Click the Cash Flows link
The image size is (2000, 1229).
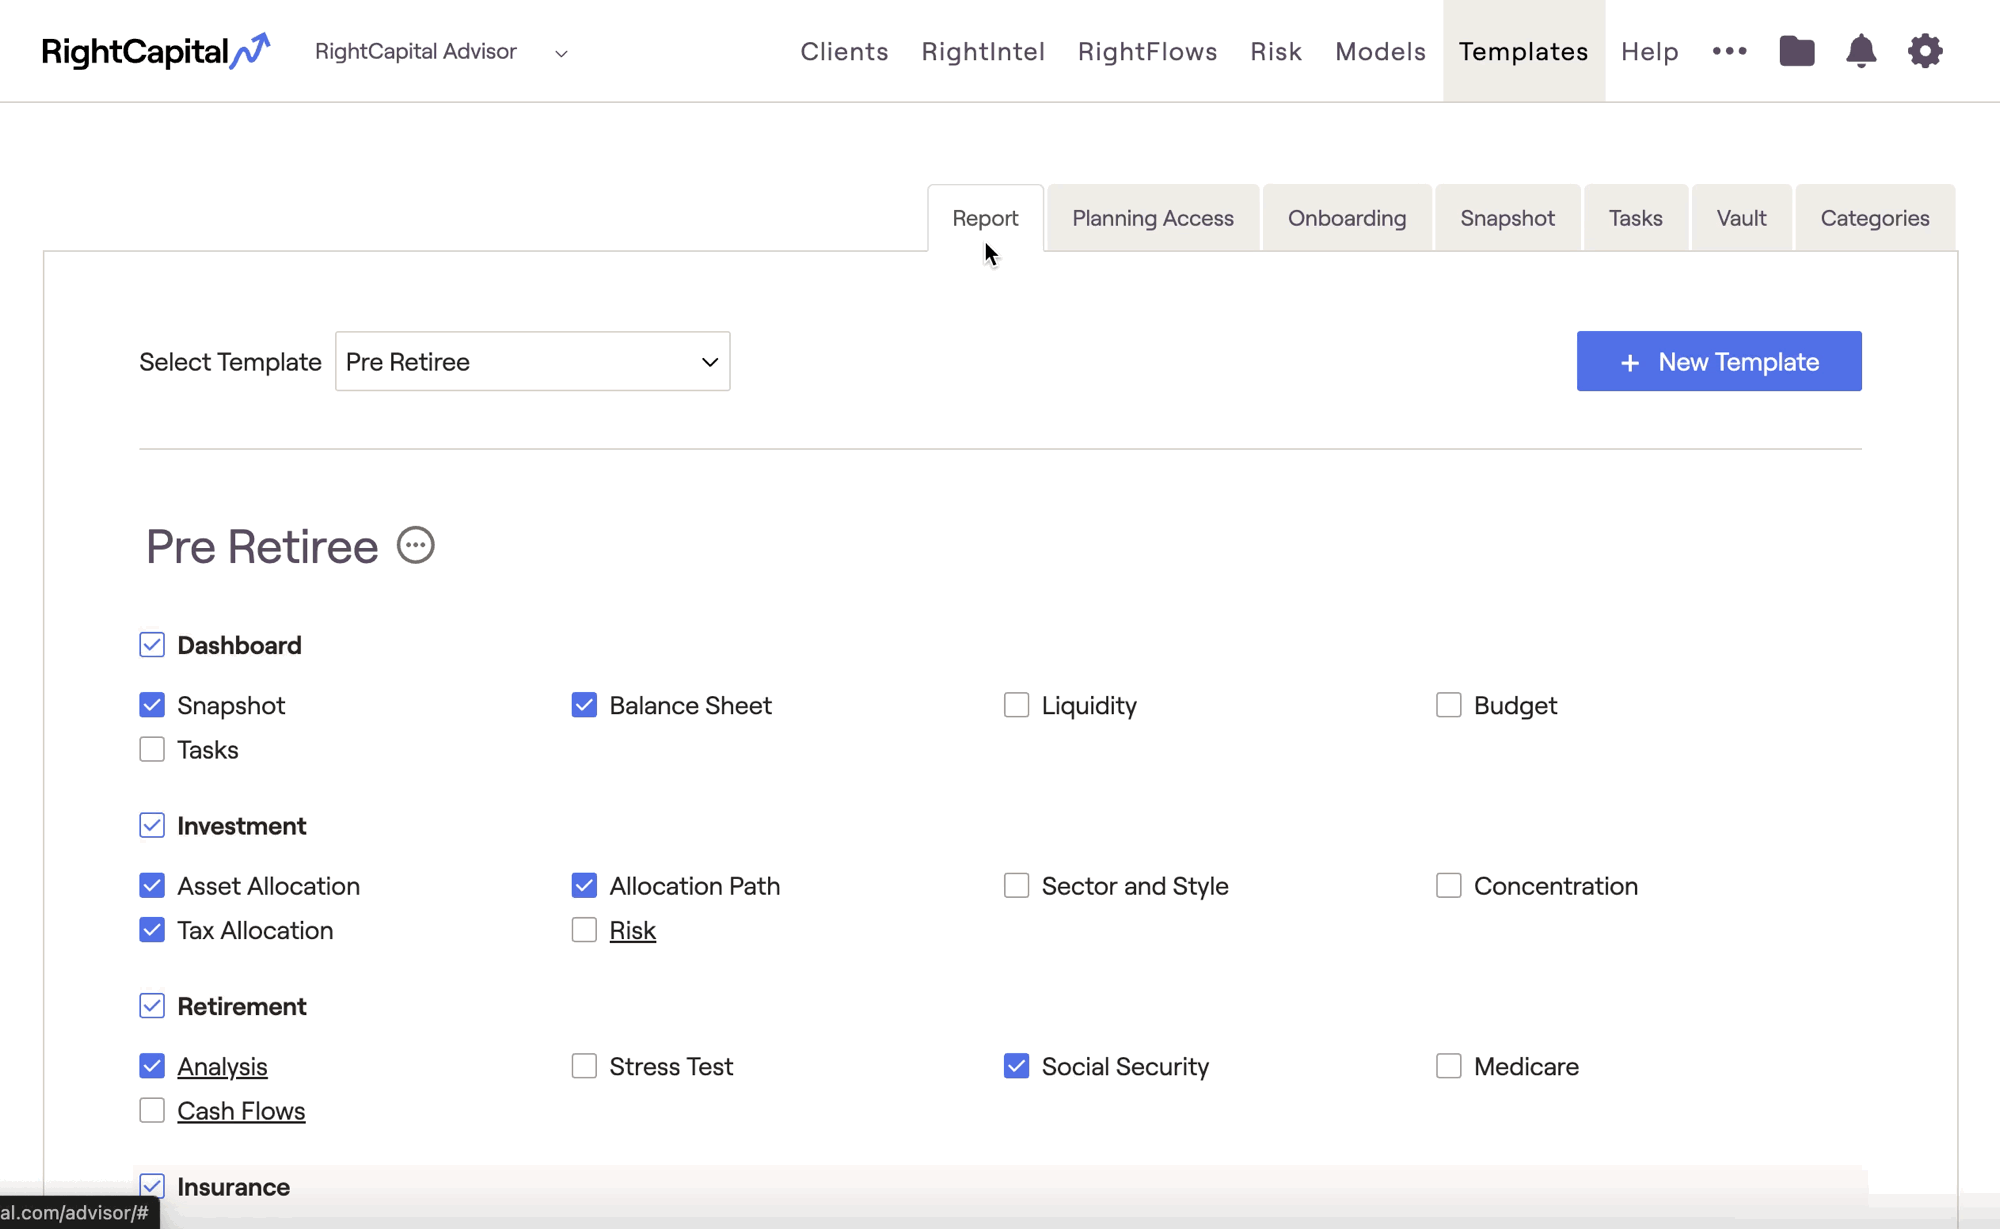[241, 1110]
